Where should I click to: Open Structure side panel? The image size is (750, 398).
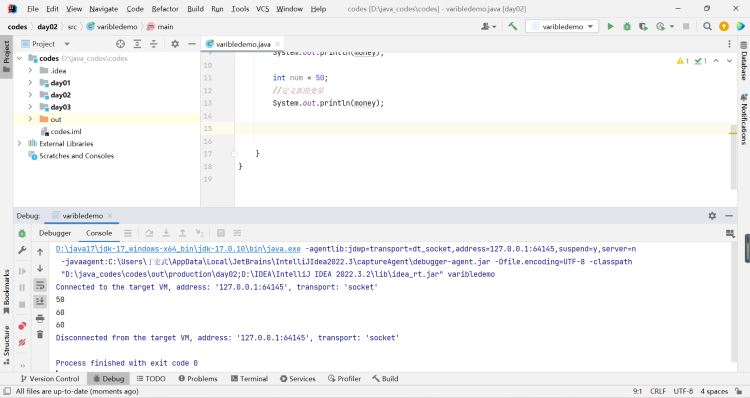pos(7,344)
